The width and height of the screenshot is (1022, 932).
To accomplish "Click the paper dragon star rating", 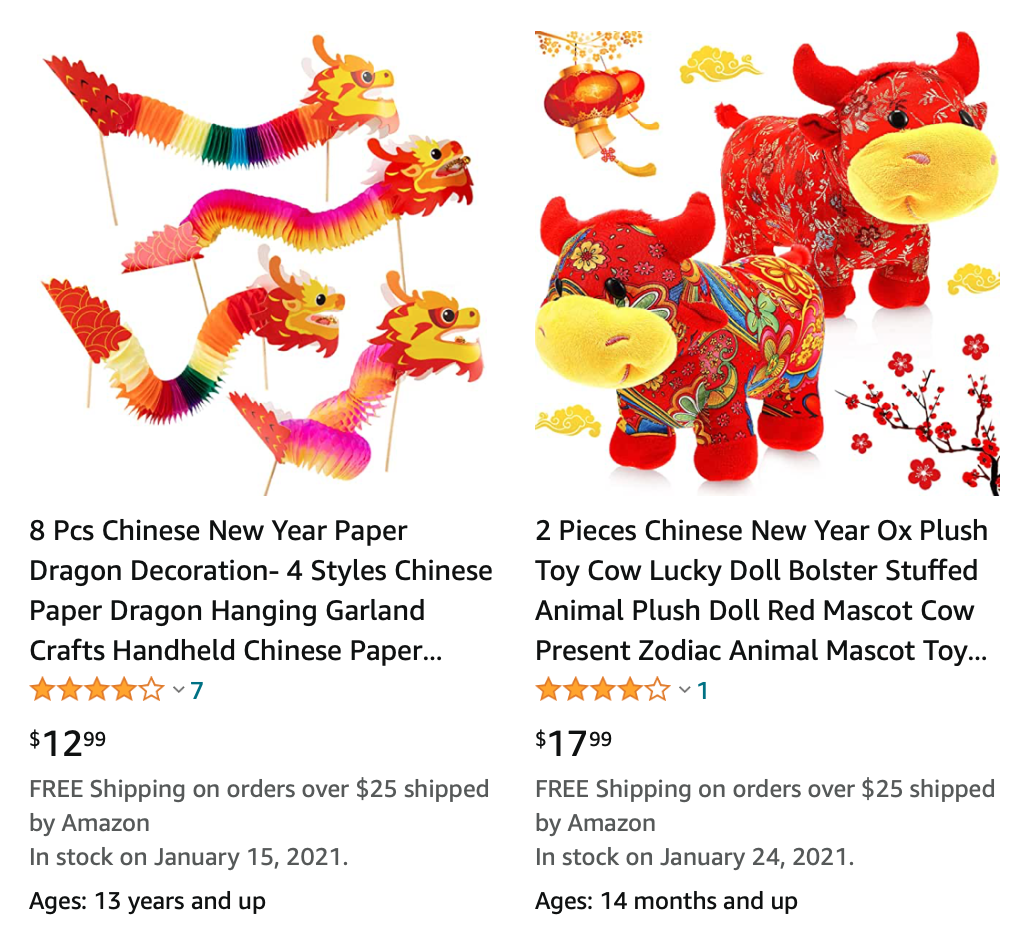I will 97,690.
